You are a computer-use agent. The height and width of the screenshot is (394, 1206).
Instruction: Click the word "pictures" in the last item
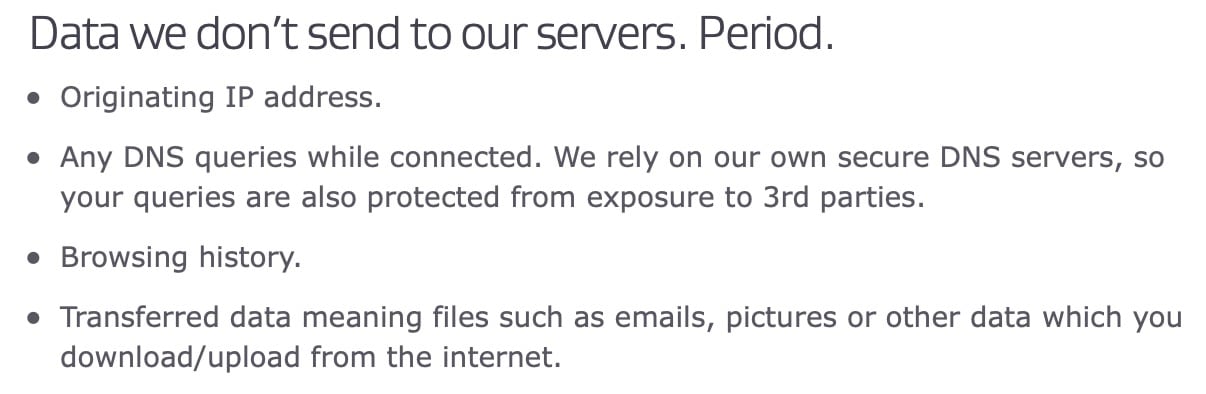coord(783,318)
